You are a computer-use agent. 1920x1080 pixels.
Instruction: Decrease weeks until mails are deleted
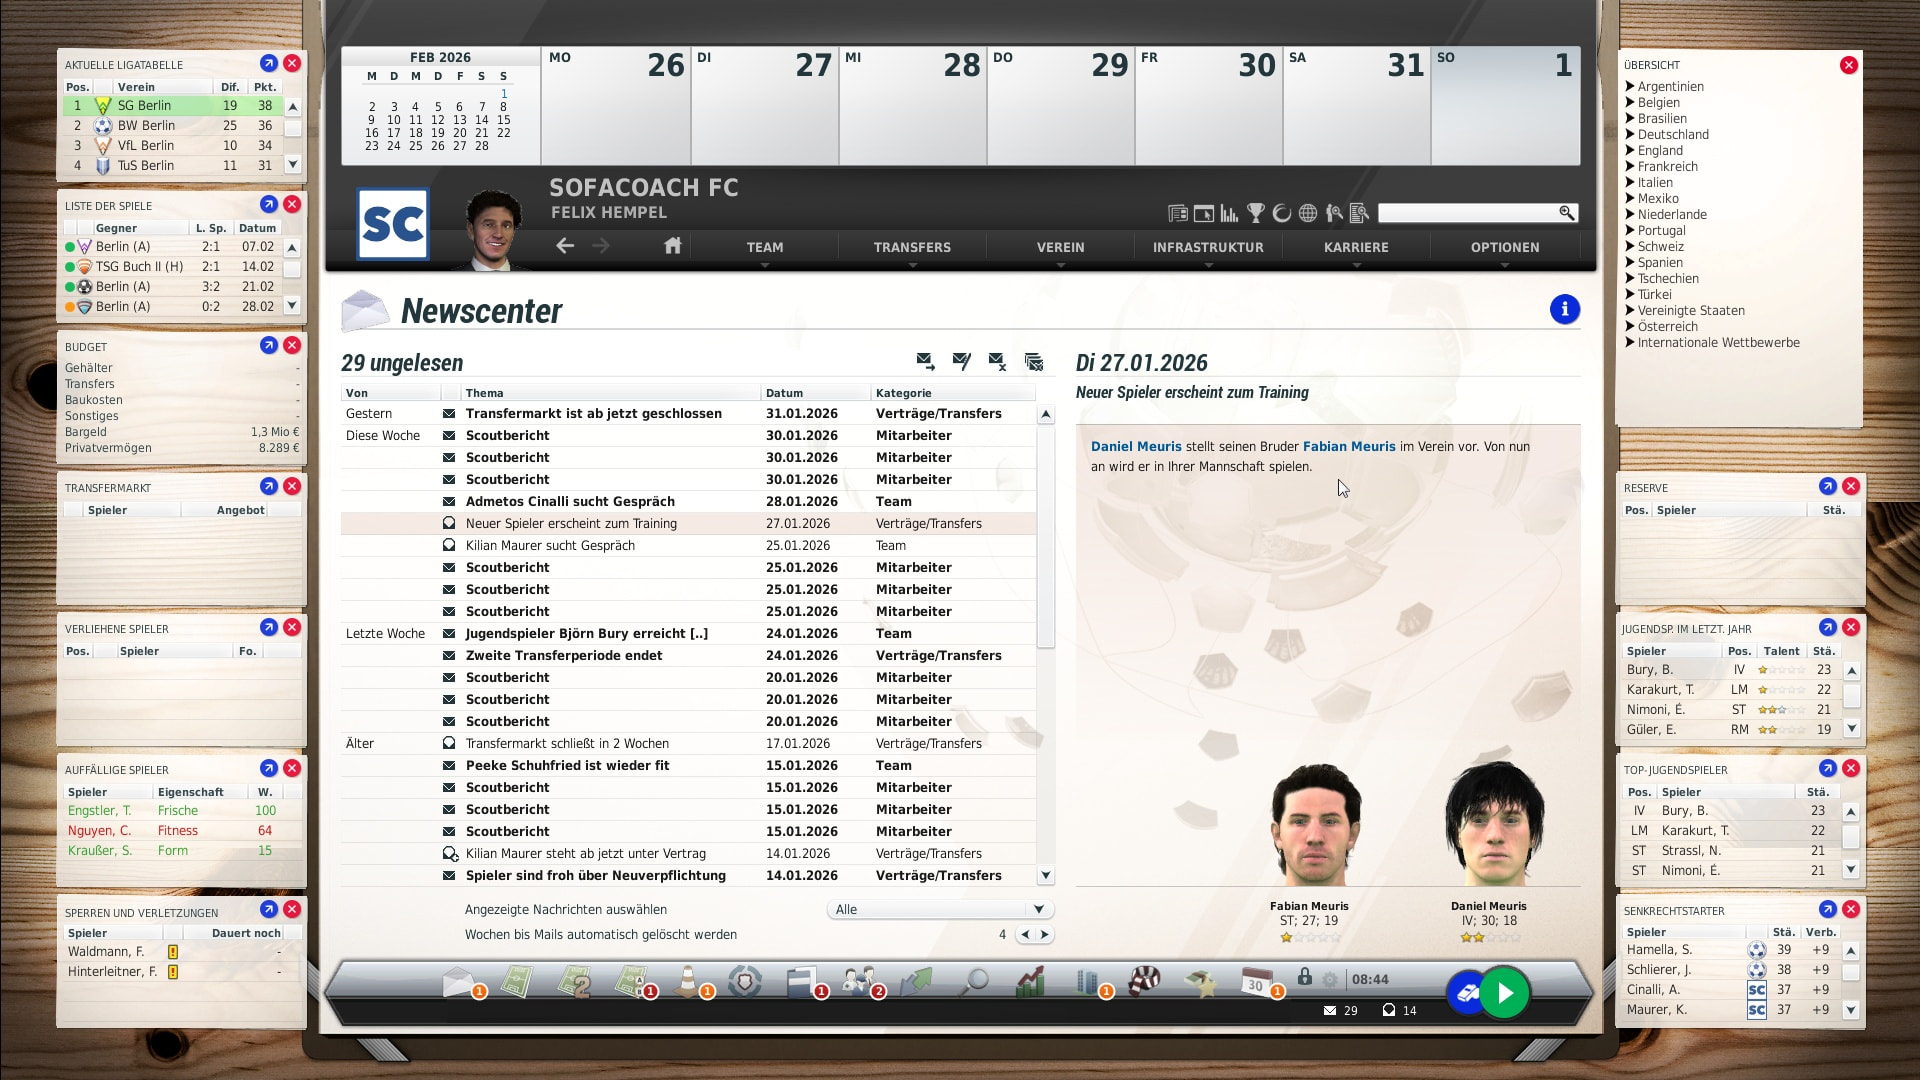coord(1025,935)
